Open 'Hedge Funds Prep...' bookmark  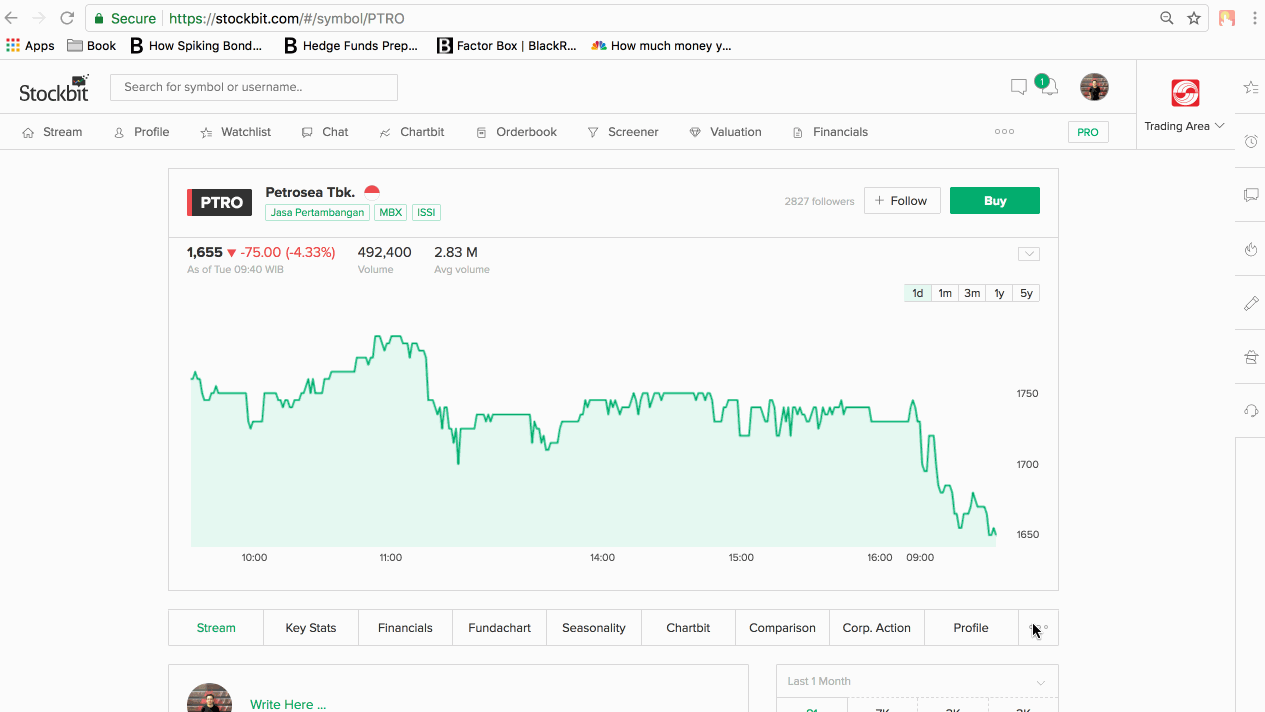351,46
